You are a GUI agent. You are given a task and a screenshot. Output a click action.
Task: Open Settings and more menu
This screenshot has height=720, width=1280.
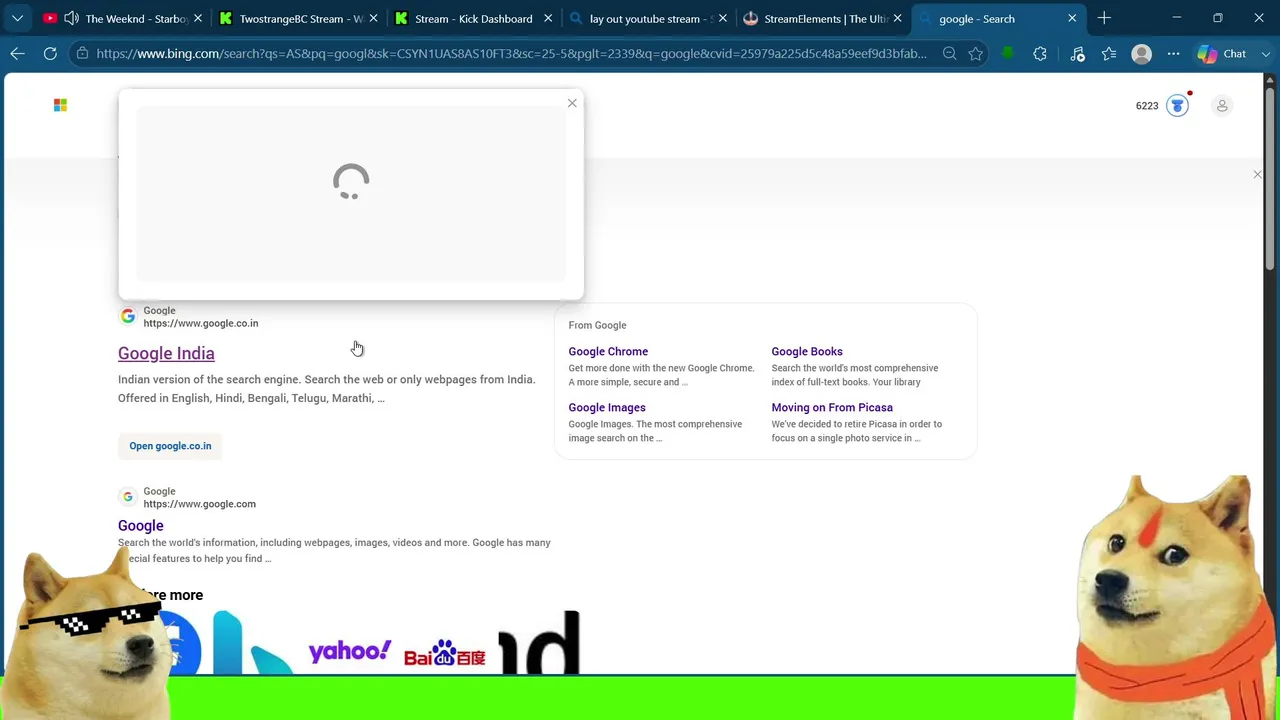pos(1173,54)
